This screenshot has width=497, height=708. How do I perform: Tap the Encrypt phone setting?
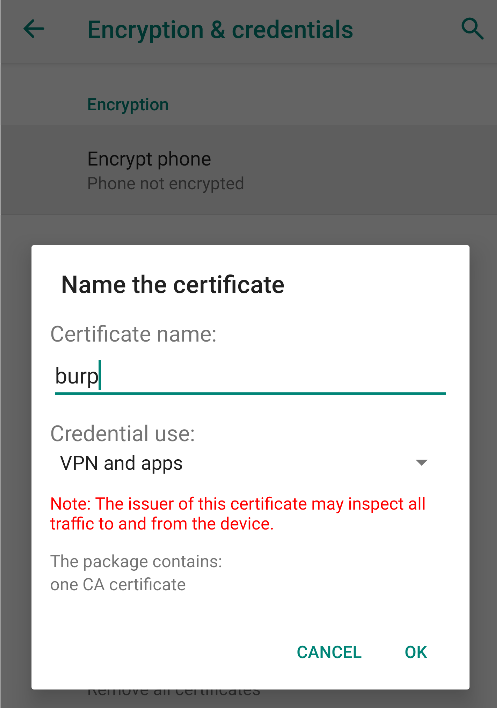pyautogui.click(x=249, y=170)
